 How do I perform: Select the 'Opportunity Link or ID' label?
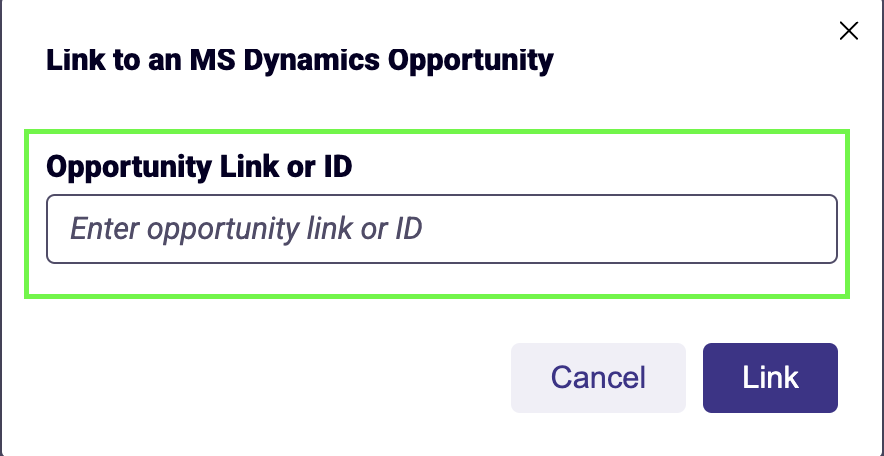point(199,166)
